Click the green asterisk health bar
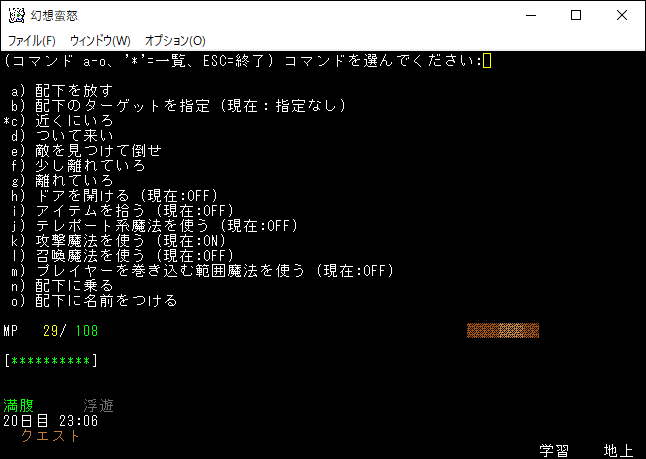646x459 pixels. tap(53, 361)
